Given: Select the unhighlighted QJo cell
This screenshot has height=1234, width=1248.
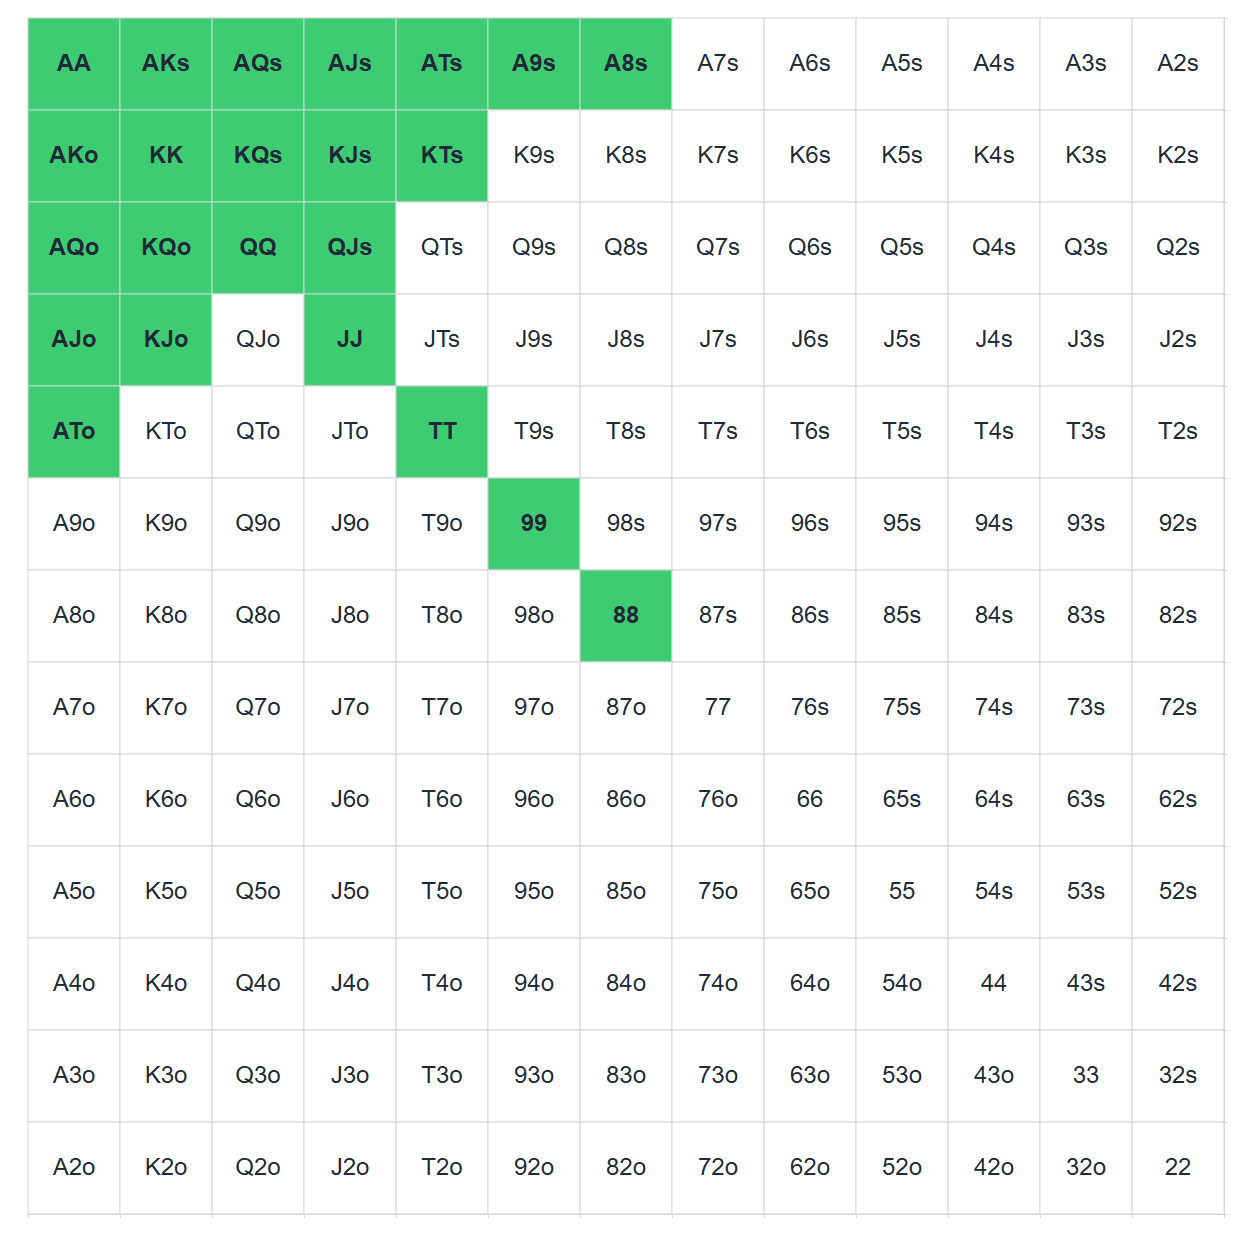Looking at the screenshot, I should [x=258, y=340].
